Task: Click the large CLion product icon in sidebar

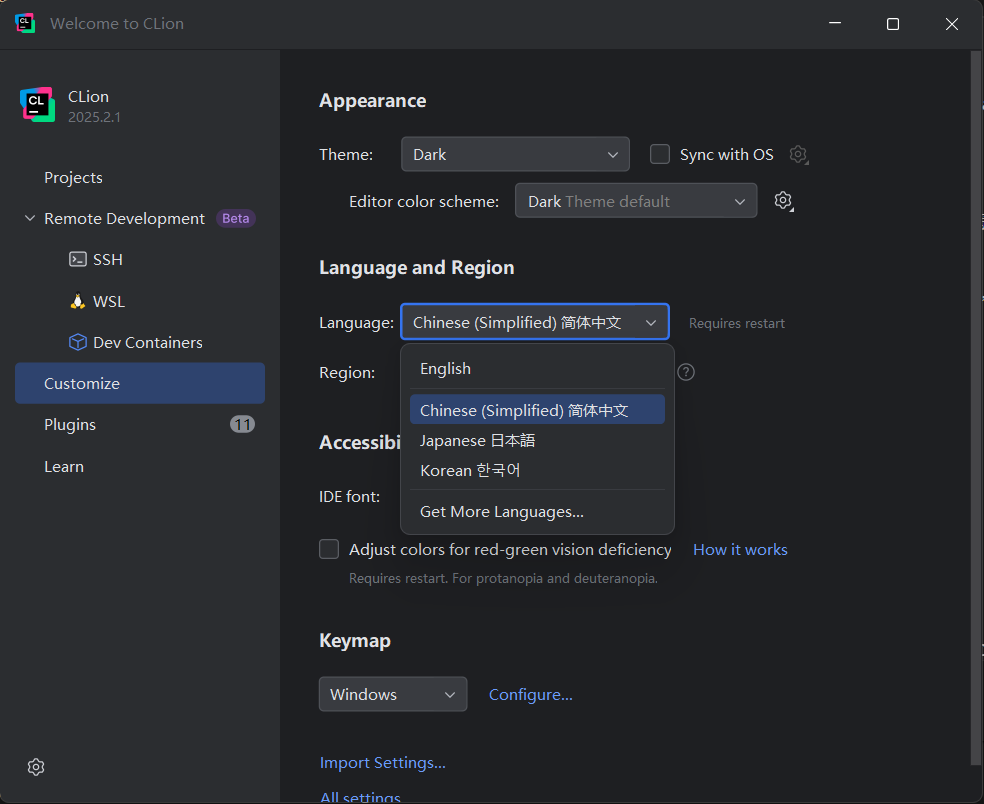Action: click(38, 105)
